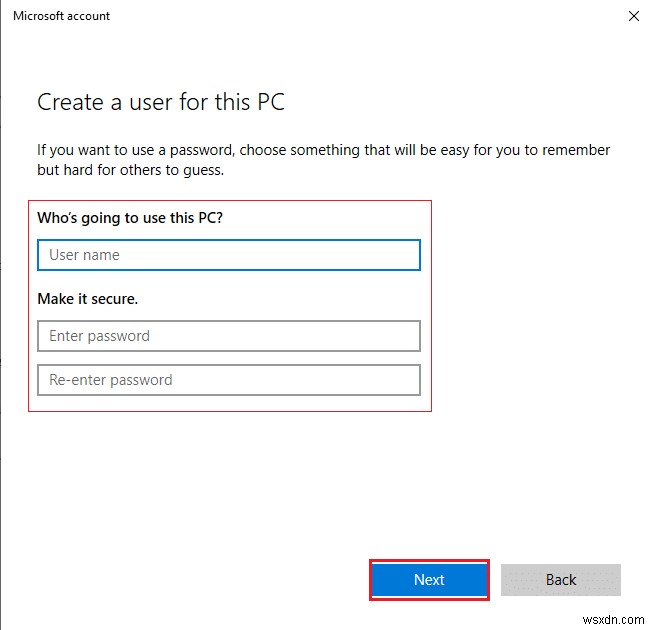Click the "Enter password" placeholder text

tap(99, 336)
